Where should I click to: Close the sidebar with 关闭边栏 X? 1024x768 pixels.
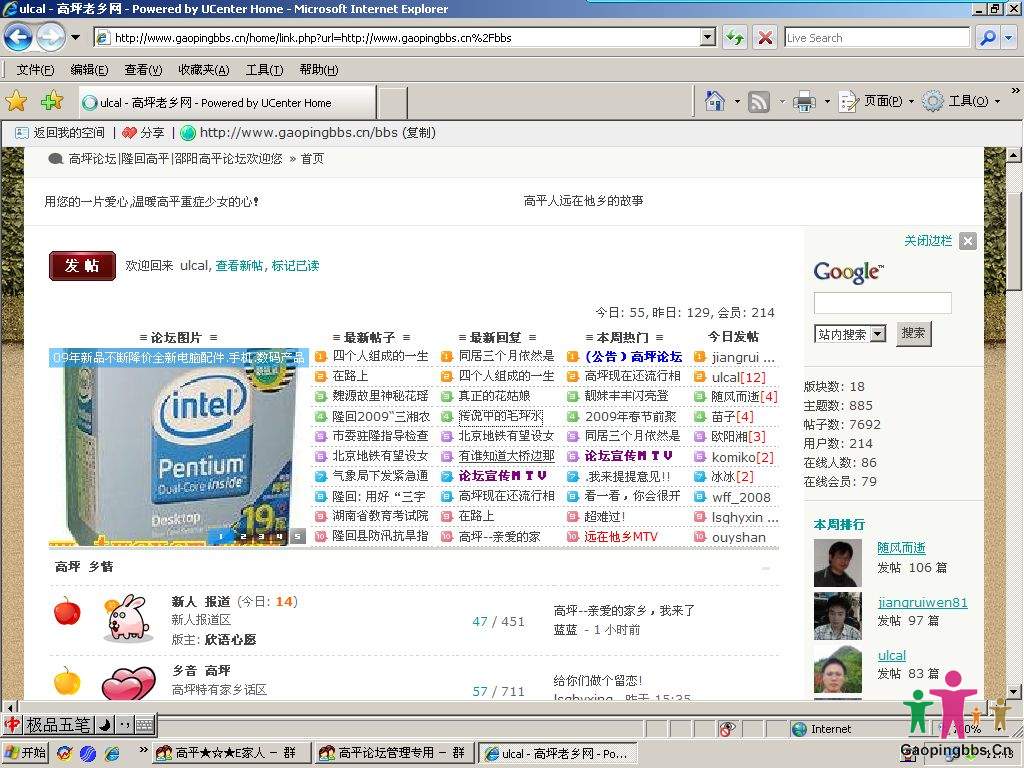[x=967, y=241]
